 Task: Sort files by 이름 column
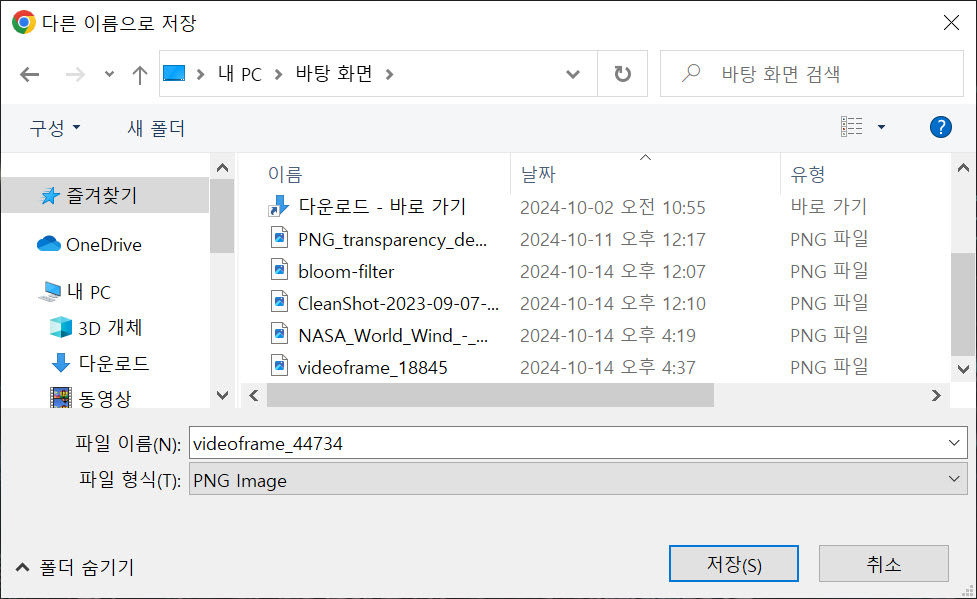(285, 174)
